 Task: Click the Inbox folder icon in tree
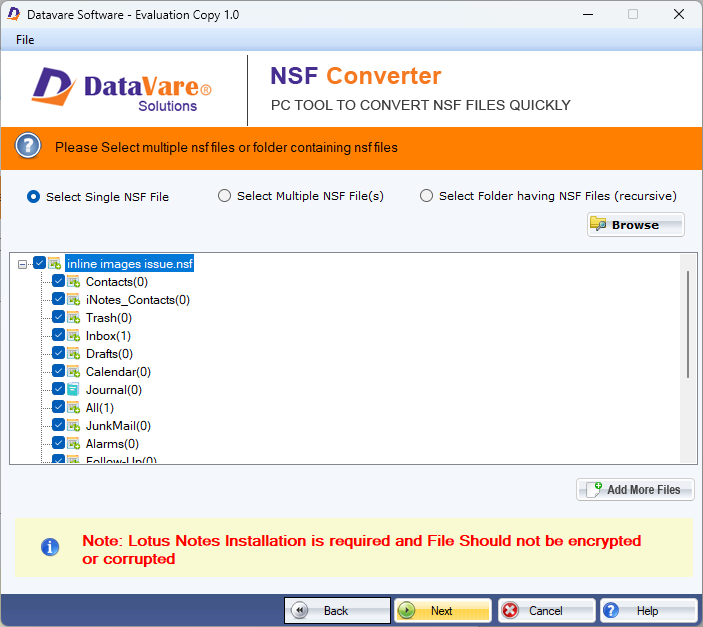[x=74, y=336]
